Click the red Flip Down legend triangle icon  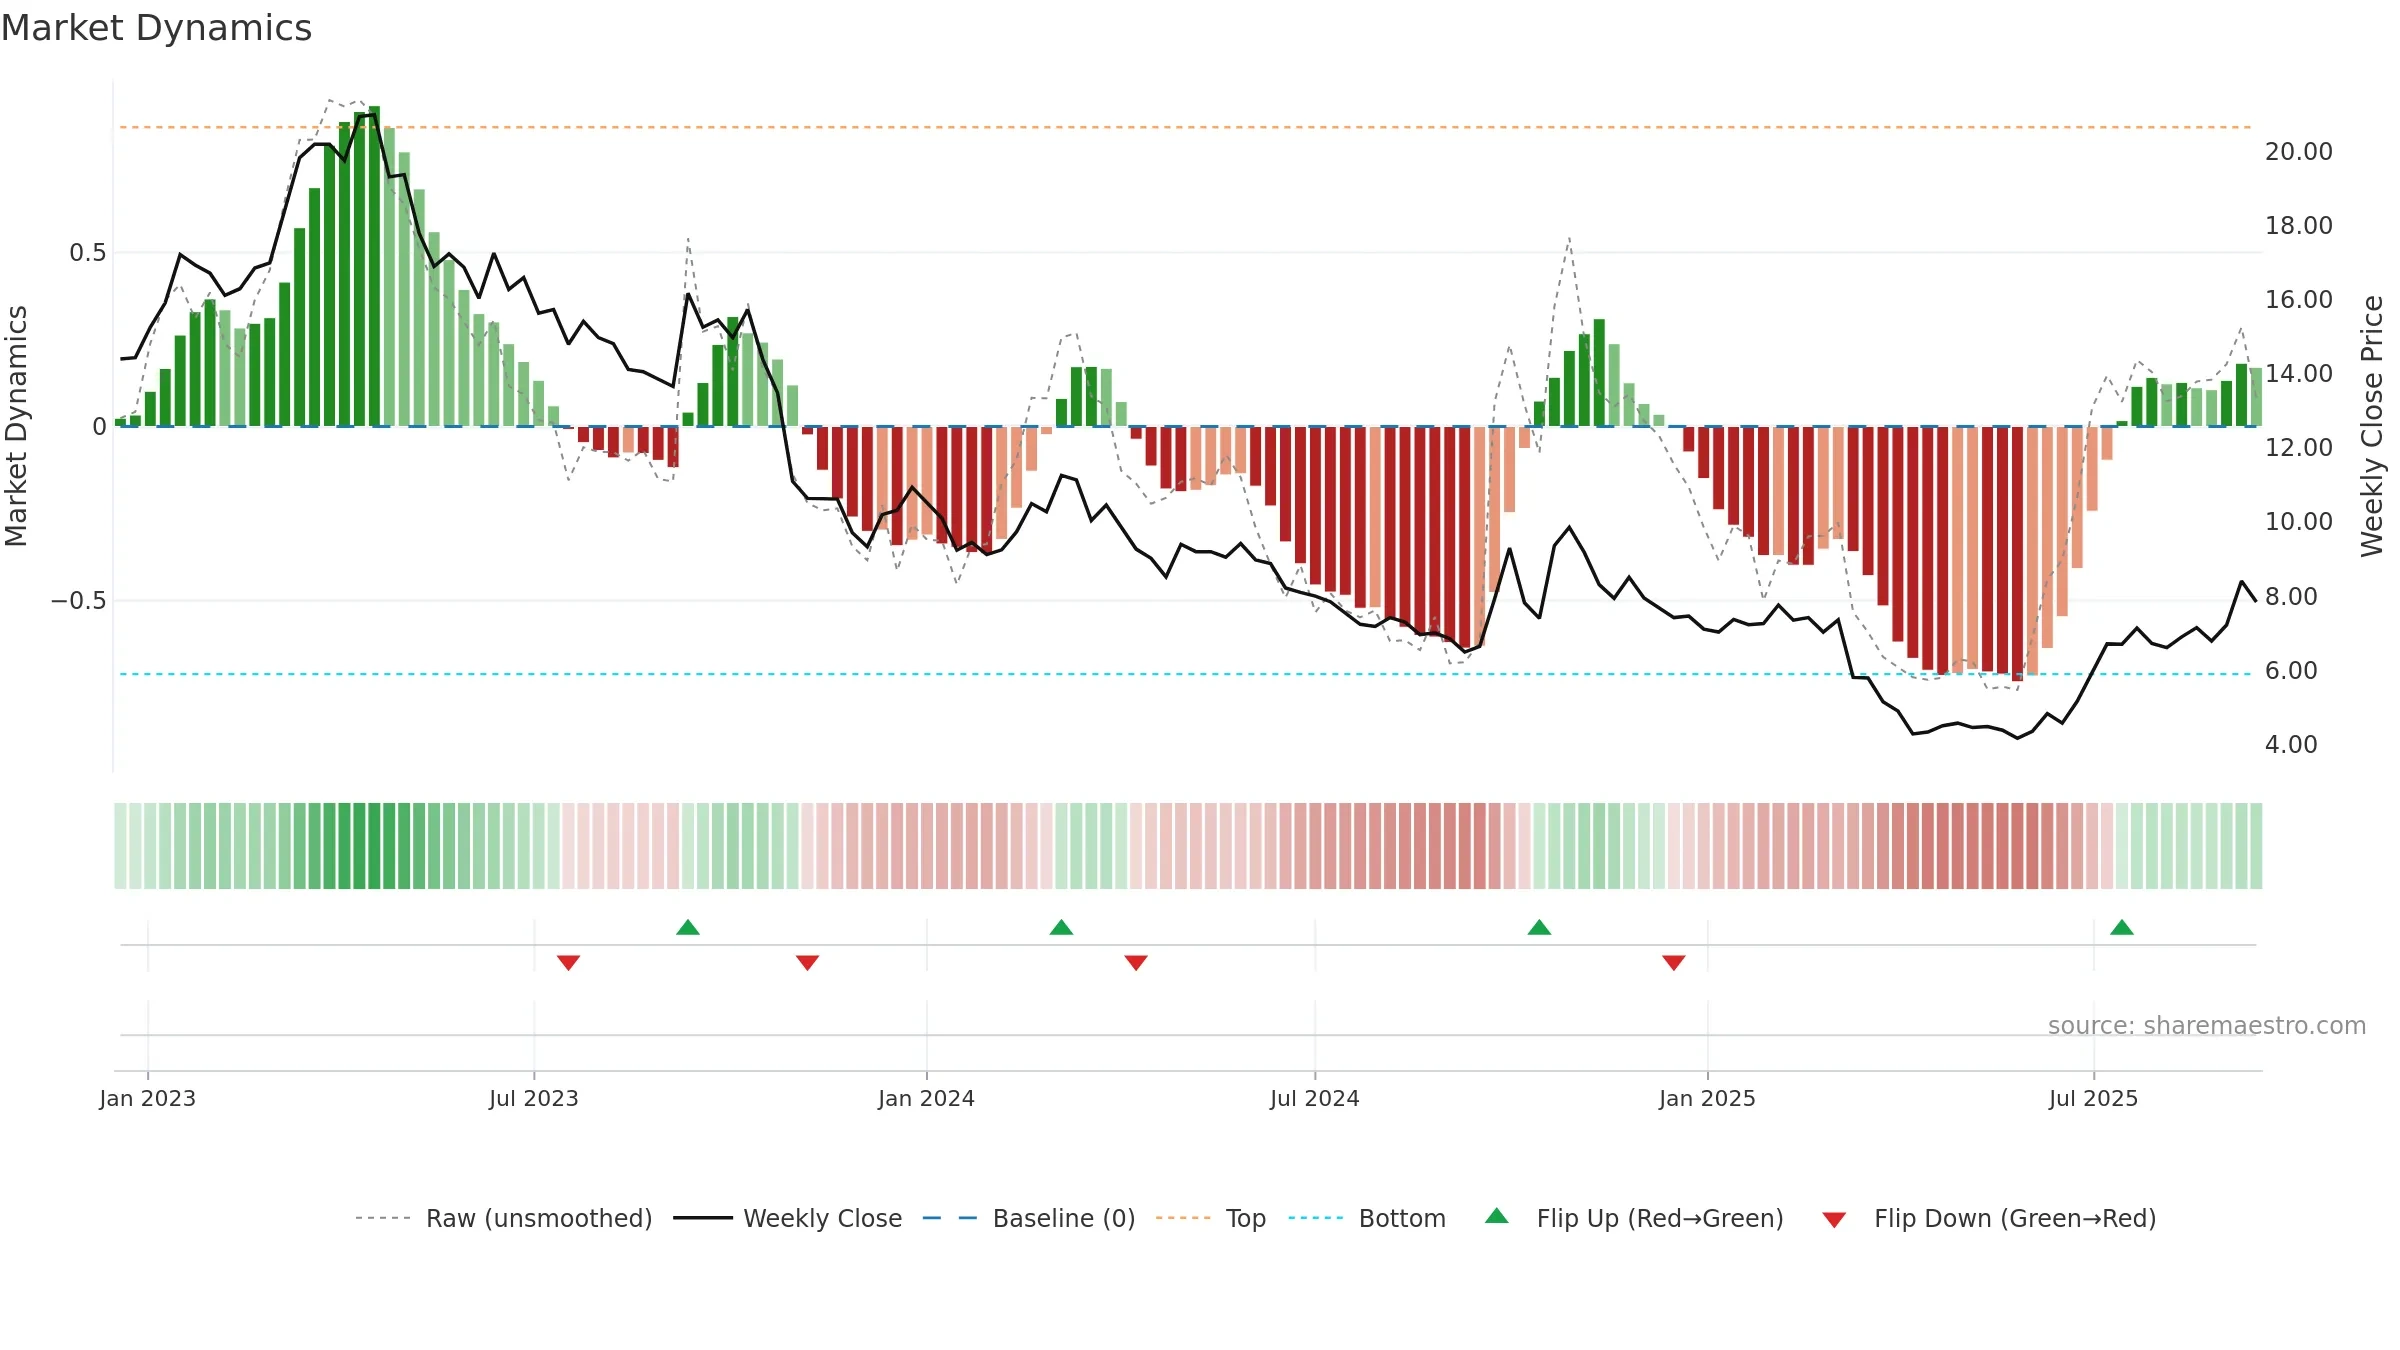click(x=1834, y=1220)
